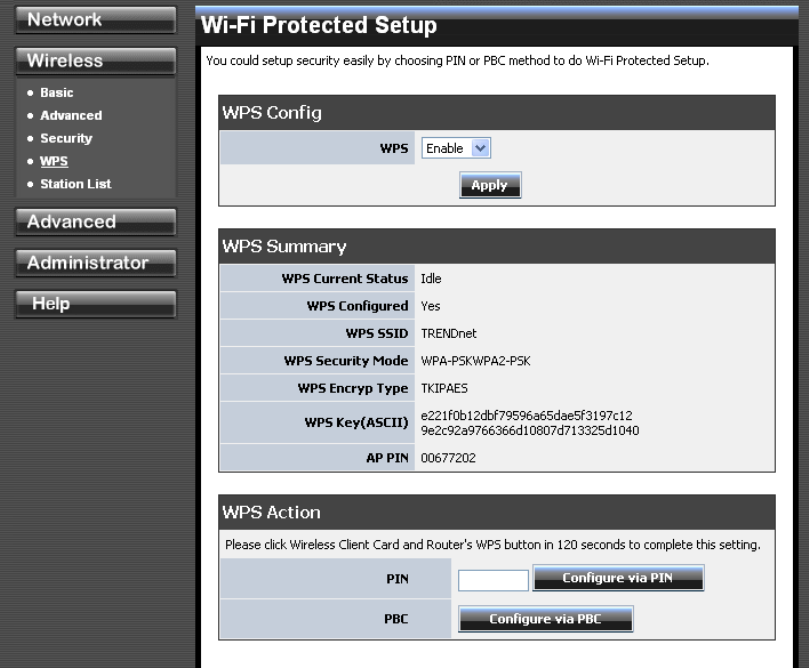Open the wireless Security page
809x668 pixels.
(x=66, y=138)
